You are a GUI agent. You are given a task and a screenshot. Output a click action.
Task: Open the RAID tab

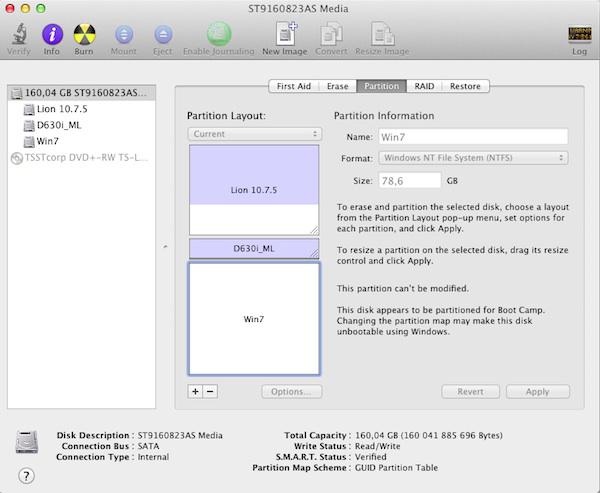(424, 86)
